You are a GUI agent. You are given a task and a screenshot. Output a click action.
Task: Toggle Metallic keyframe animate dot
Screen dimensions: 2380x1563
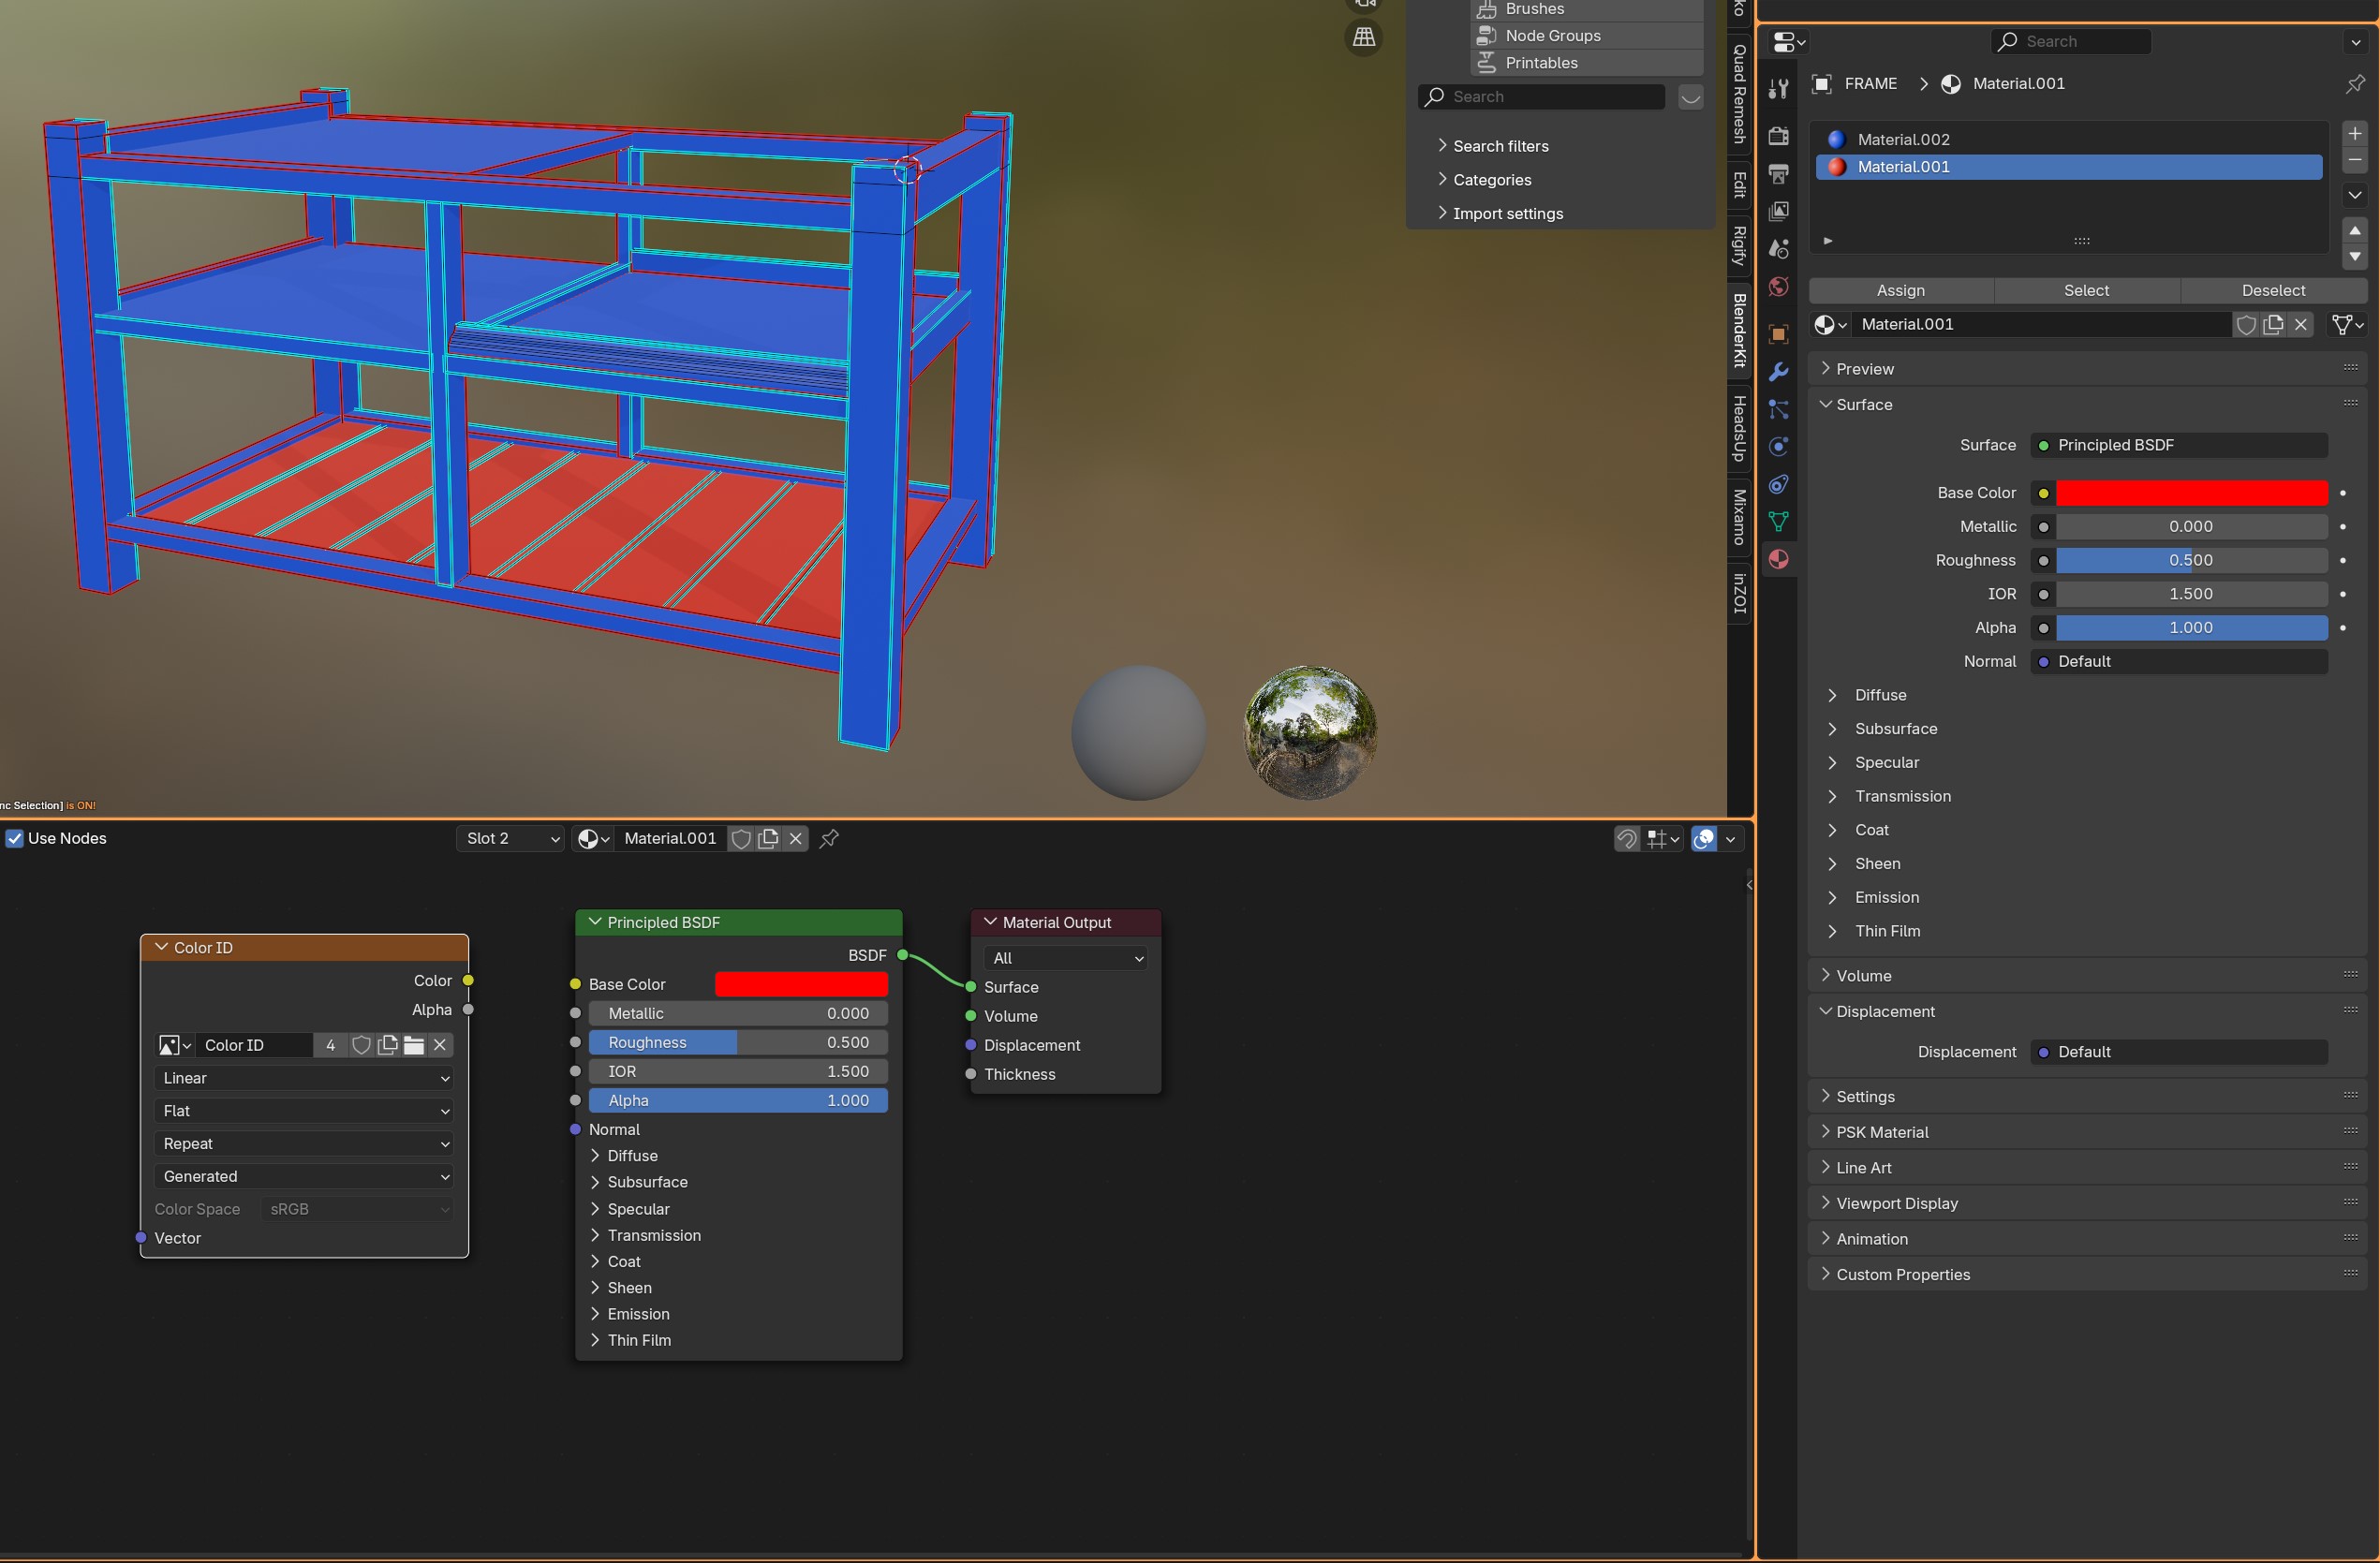point(2343,527)
